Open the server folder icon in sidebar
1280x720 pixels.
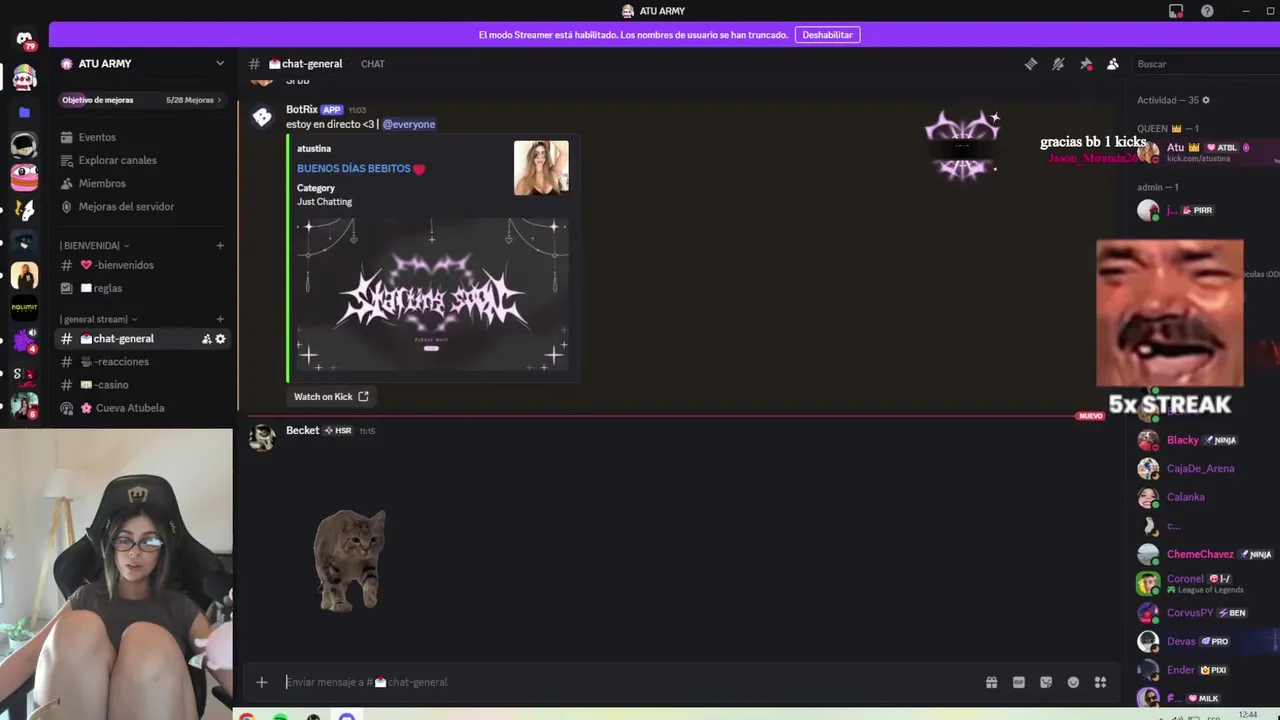[x=24, y=112]
